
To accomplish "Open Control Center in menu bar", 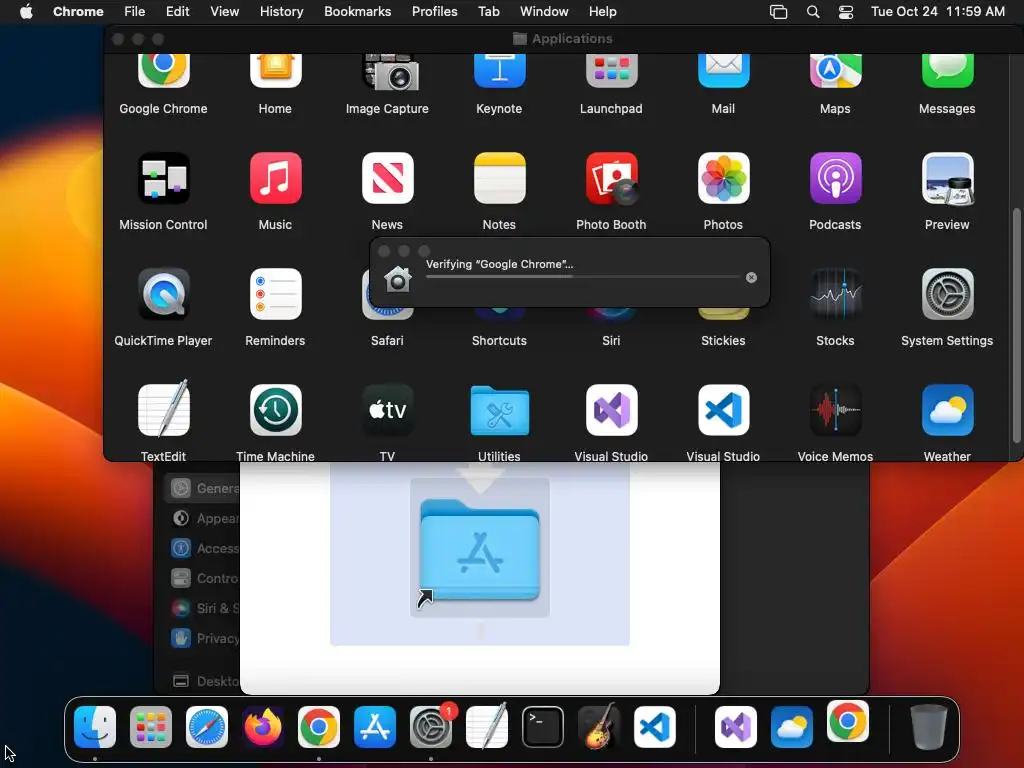I will (x=846, y=11).
